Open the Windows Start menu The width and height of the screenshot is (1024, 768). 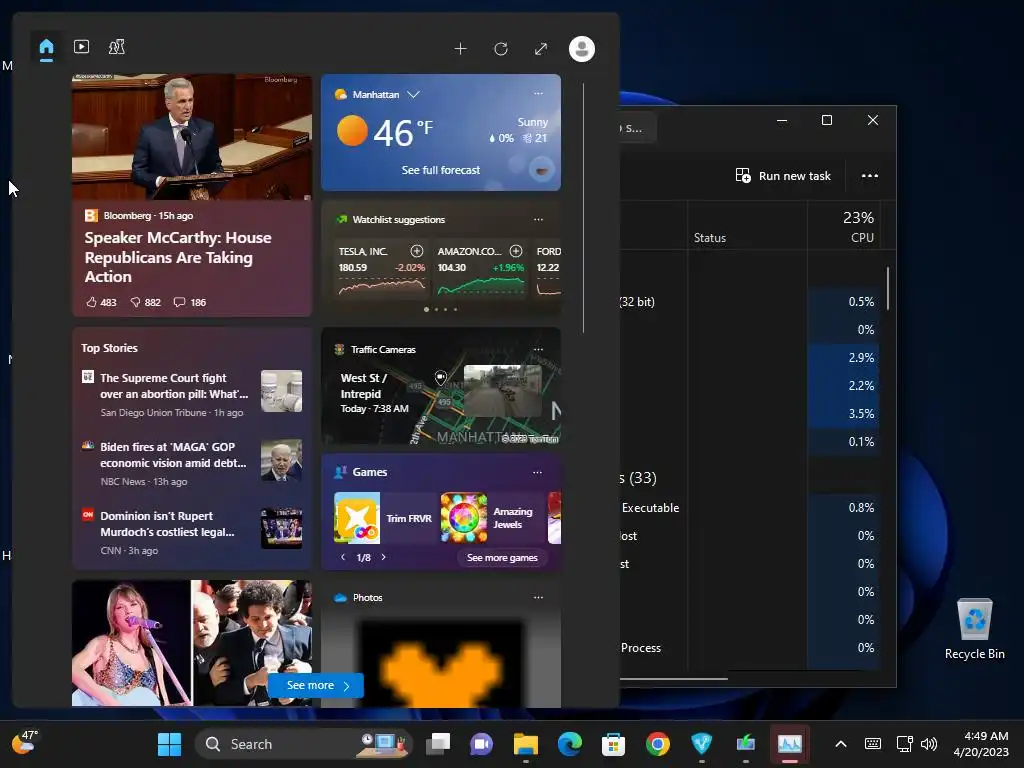point(170,744)
